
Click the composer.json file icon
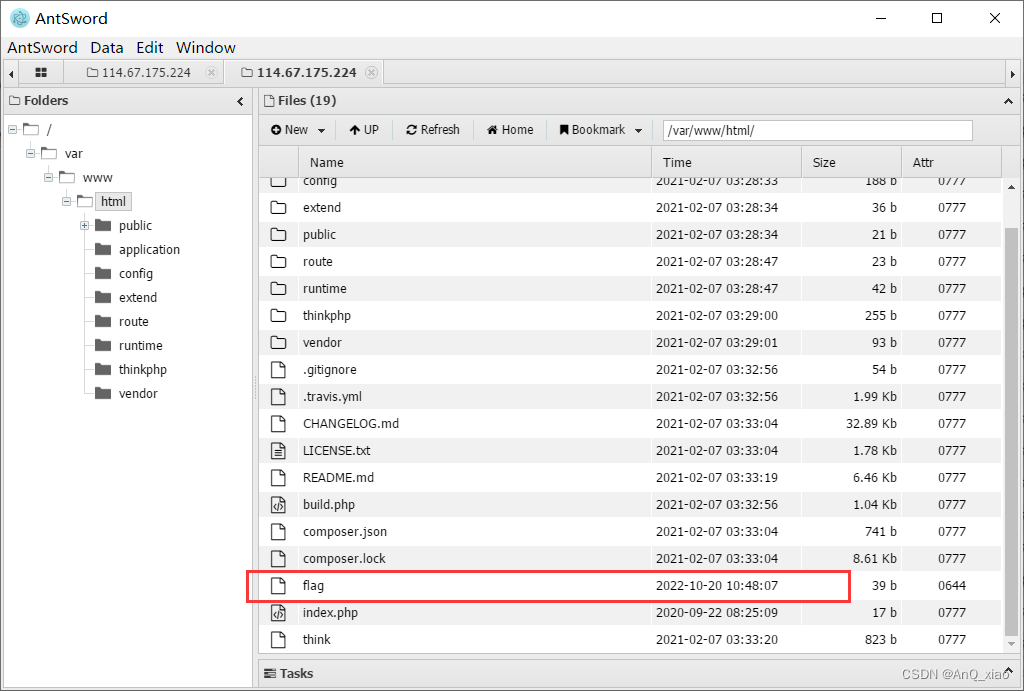278,532
